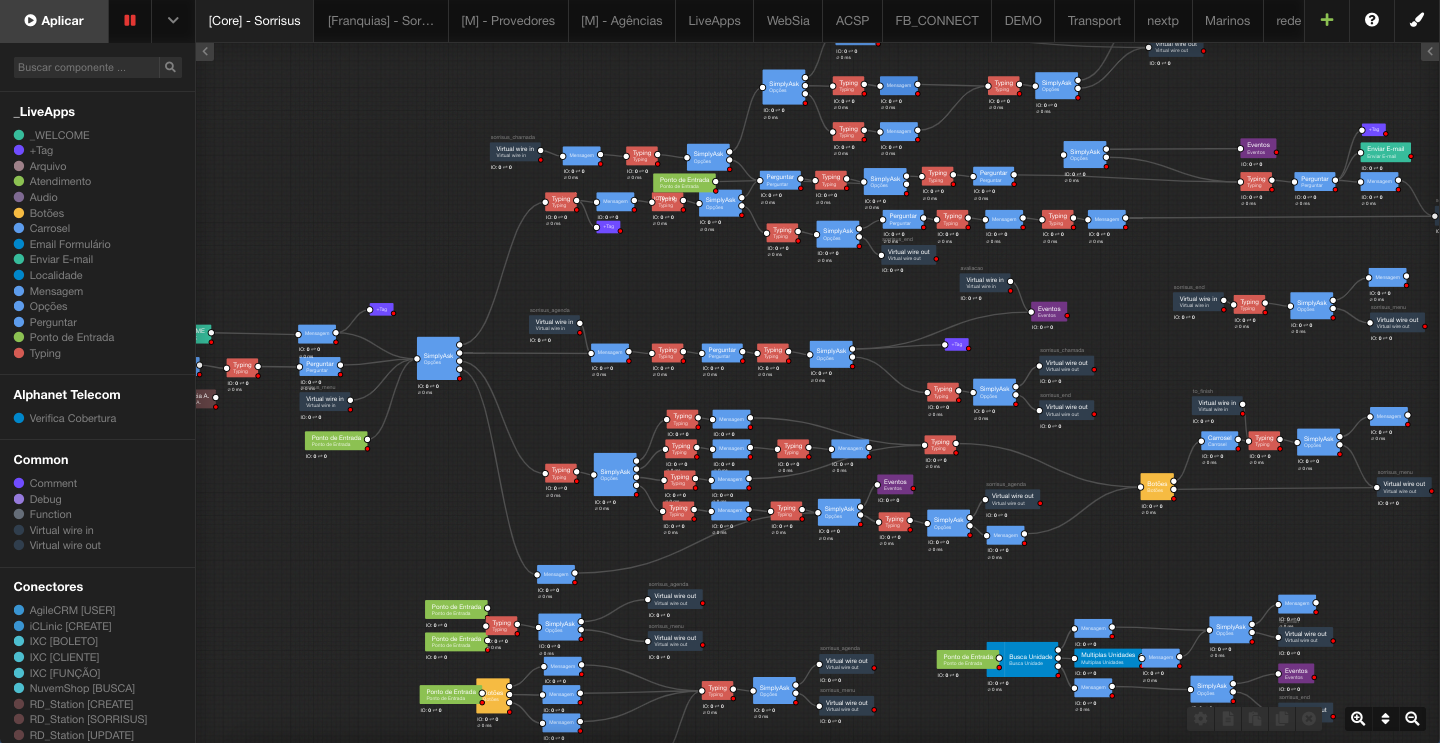
Task: Select the _WELCOME component in sidebar
Action: click(52, 135)
